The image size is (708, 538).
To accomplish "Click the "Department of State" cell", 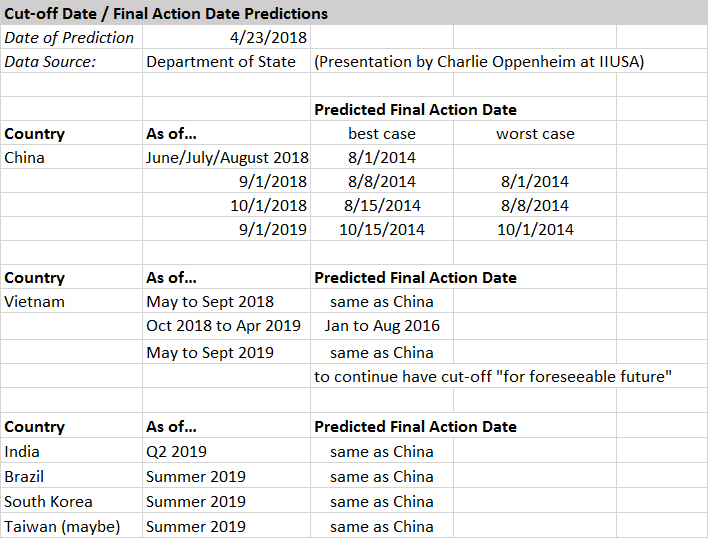I will (x=221, y=62).
